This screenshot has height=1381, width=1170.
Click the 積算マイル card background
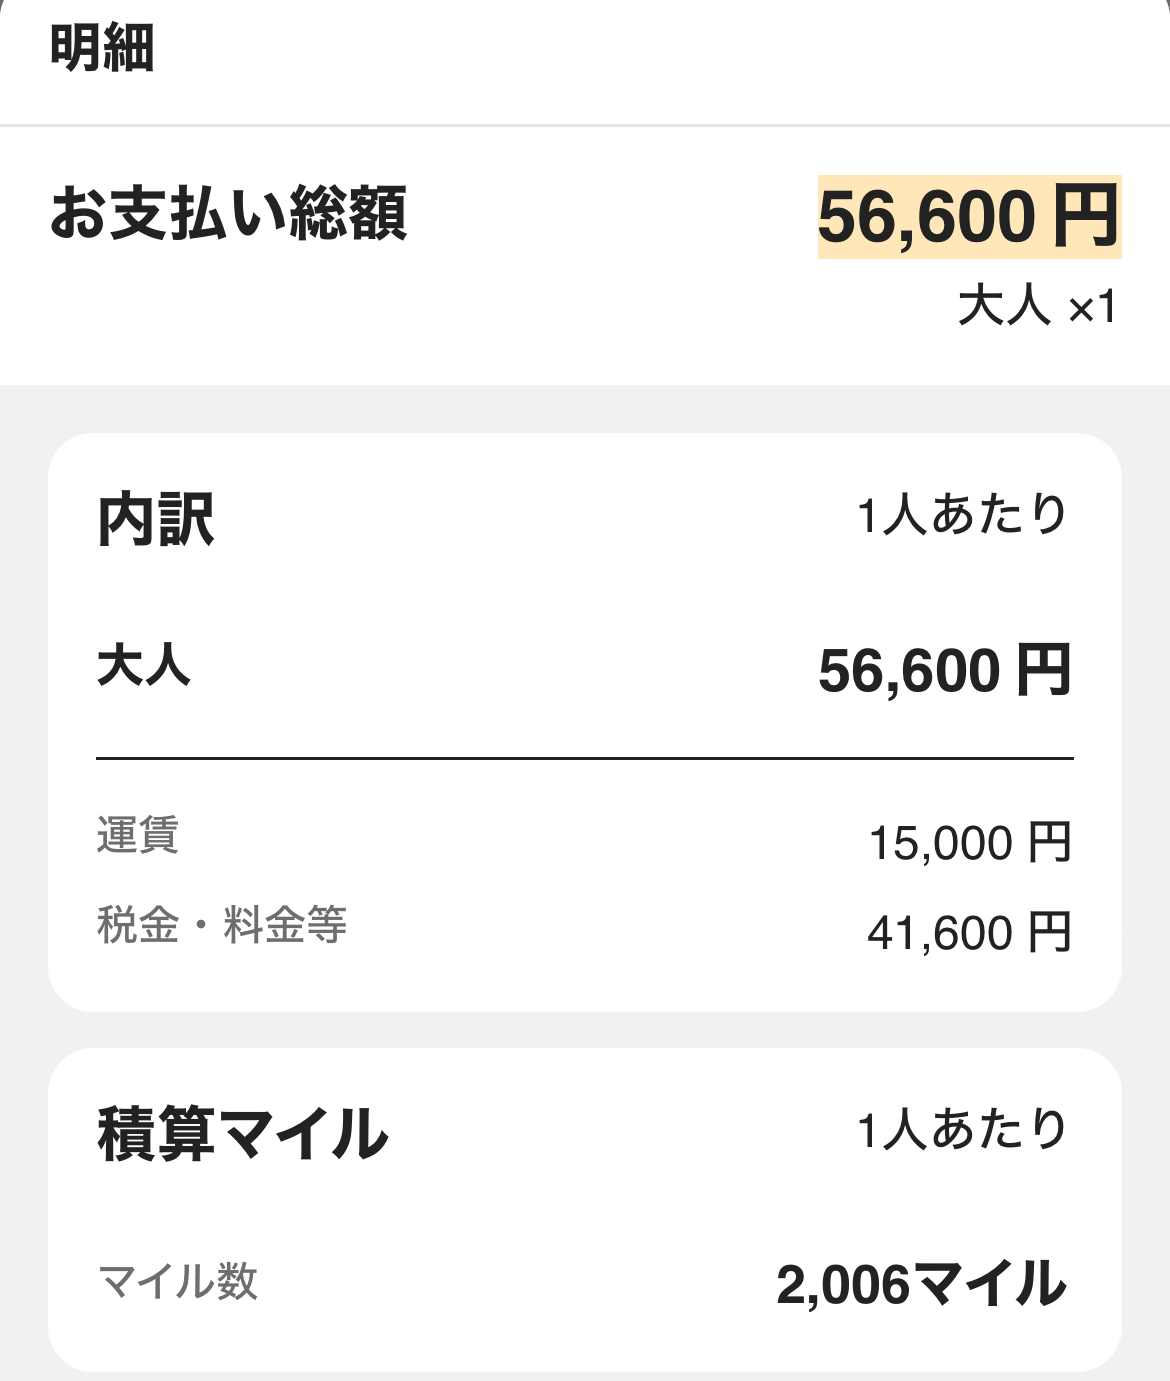[x=585, y=1210]
